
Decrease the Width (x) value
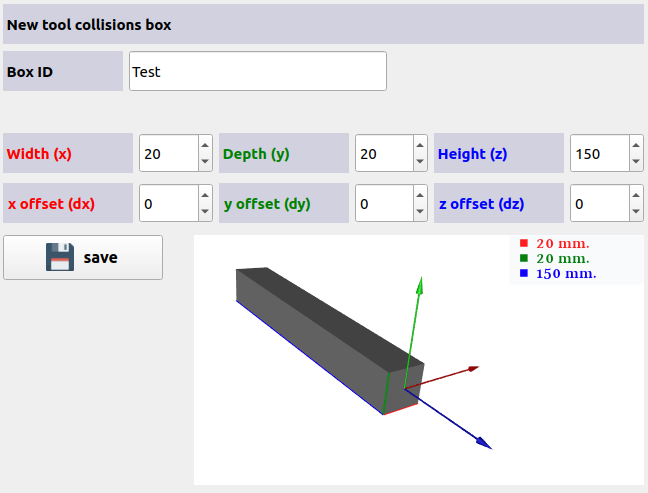click(205, 162)
